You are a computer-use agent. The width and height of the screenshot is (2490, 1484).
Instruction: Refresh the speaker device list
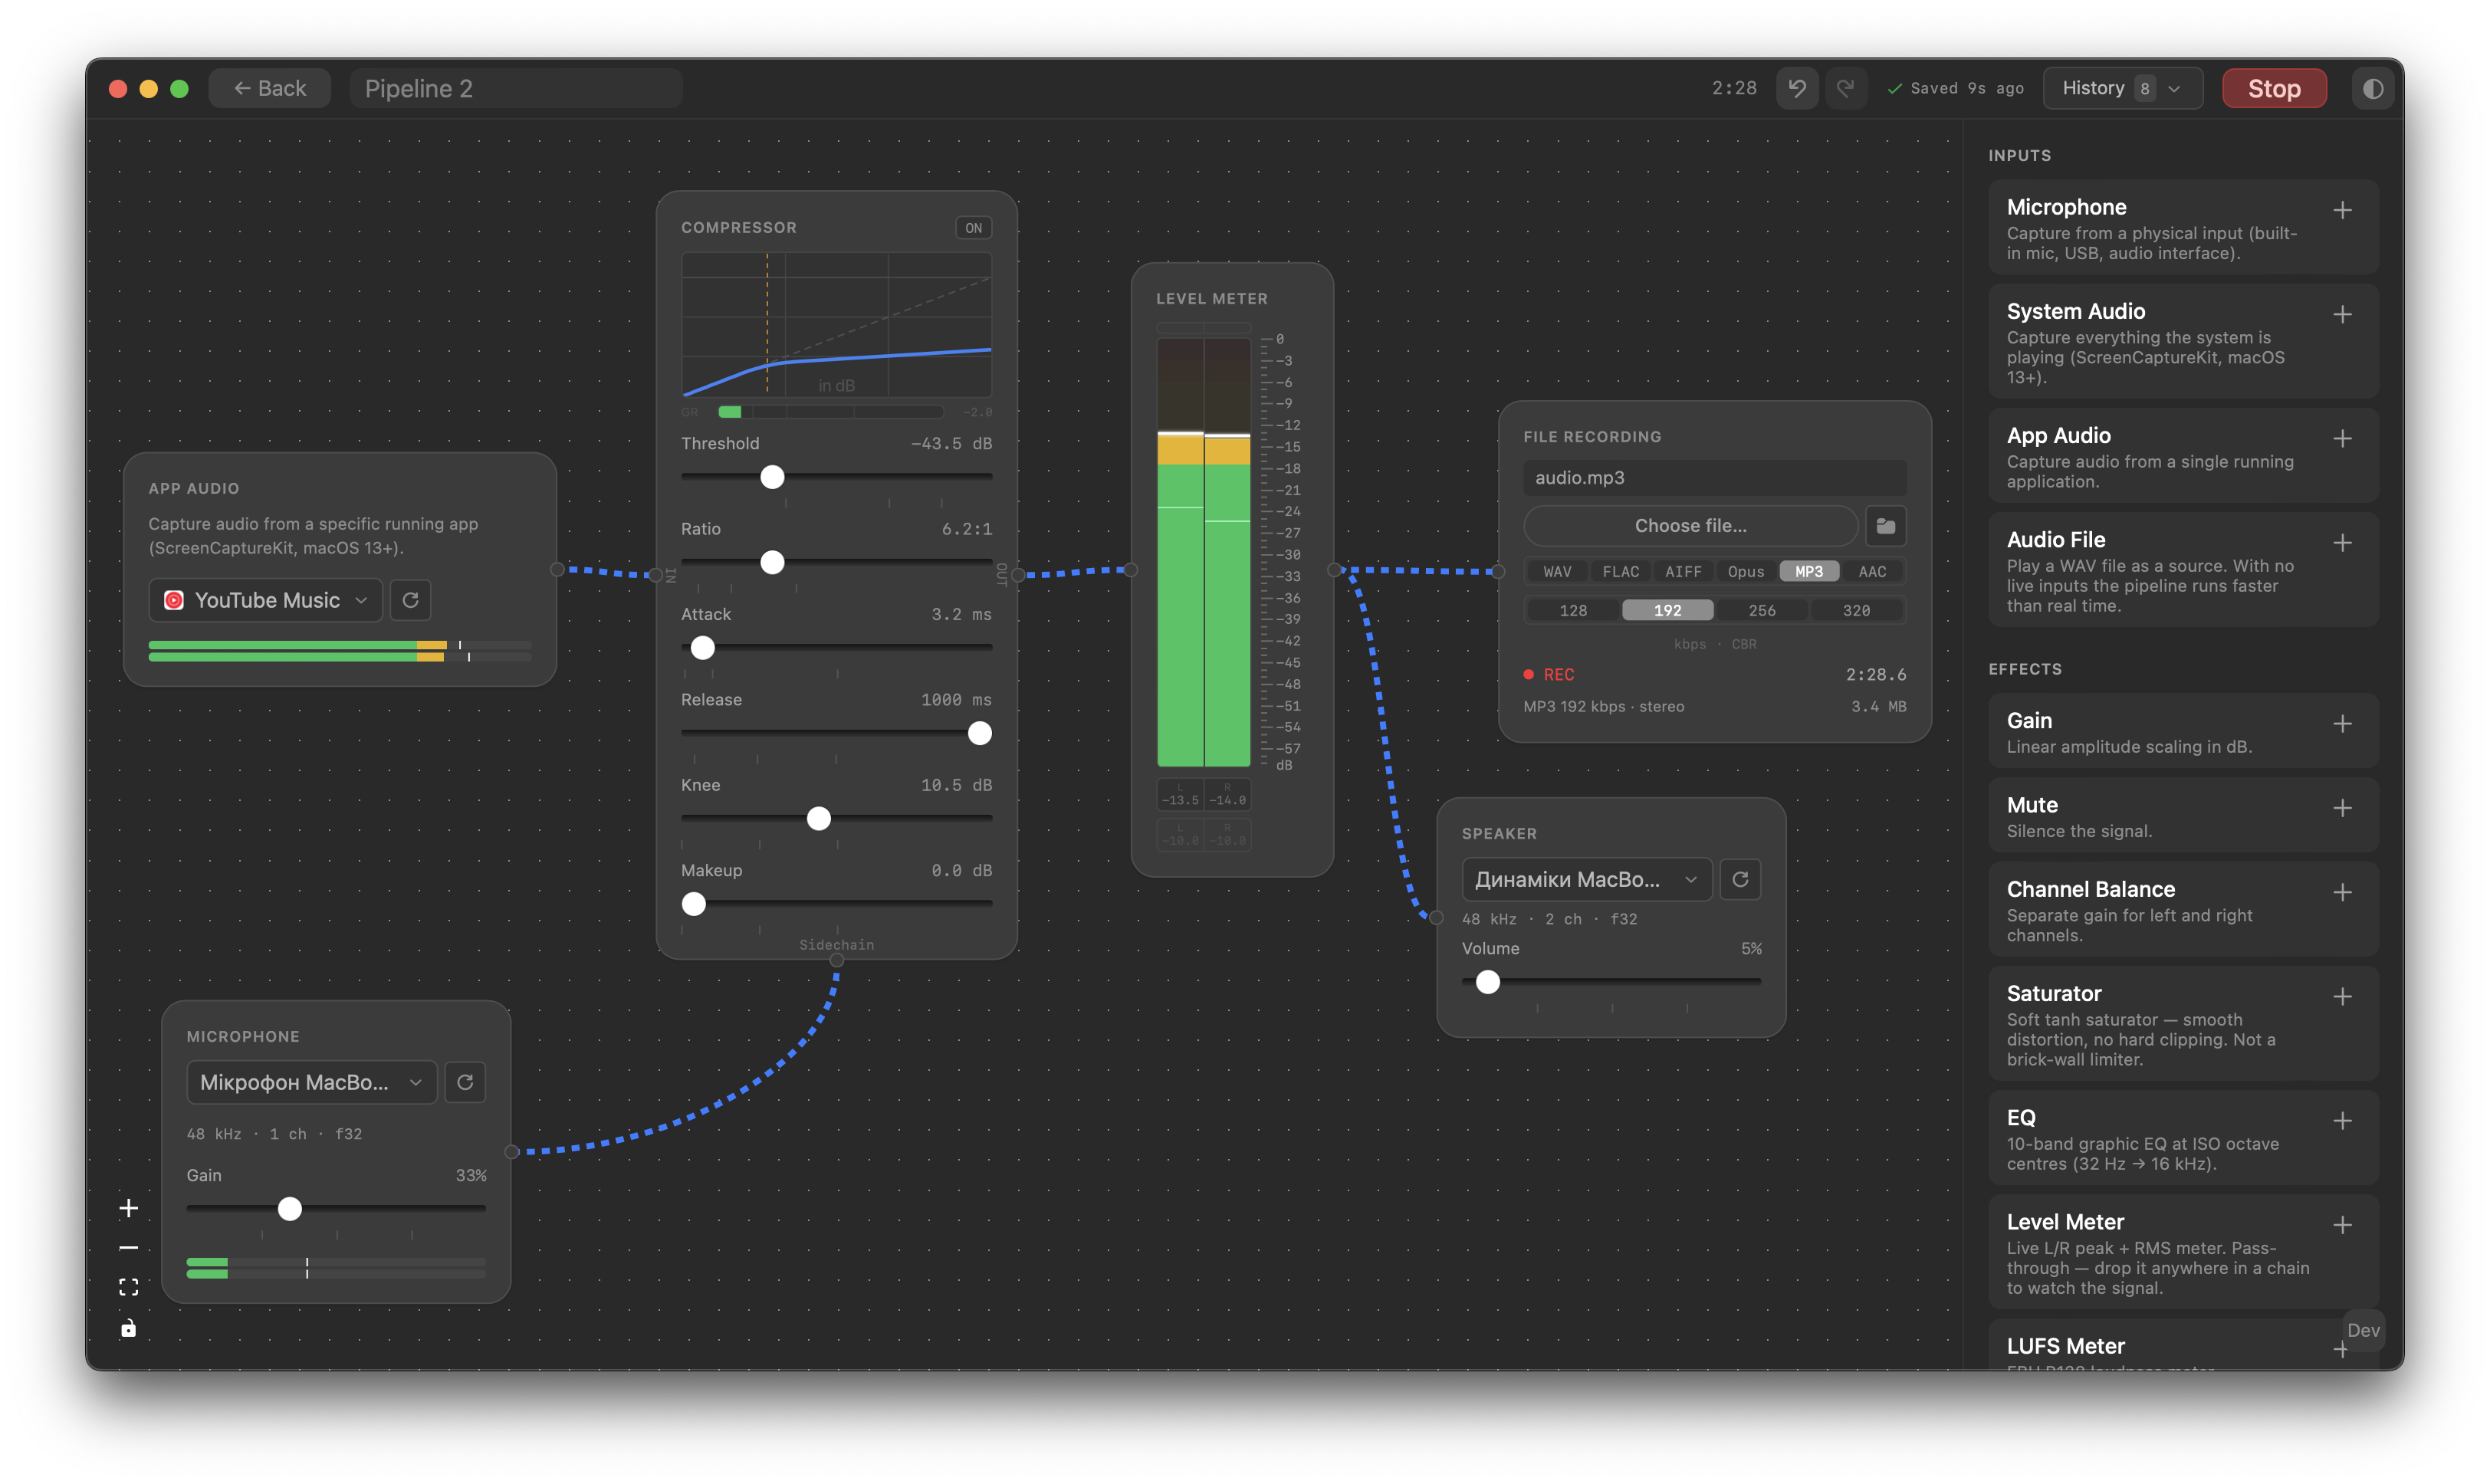click(x=1740, y=879)
